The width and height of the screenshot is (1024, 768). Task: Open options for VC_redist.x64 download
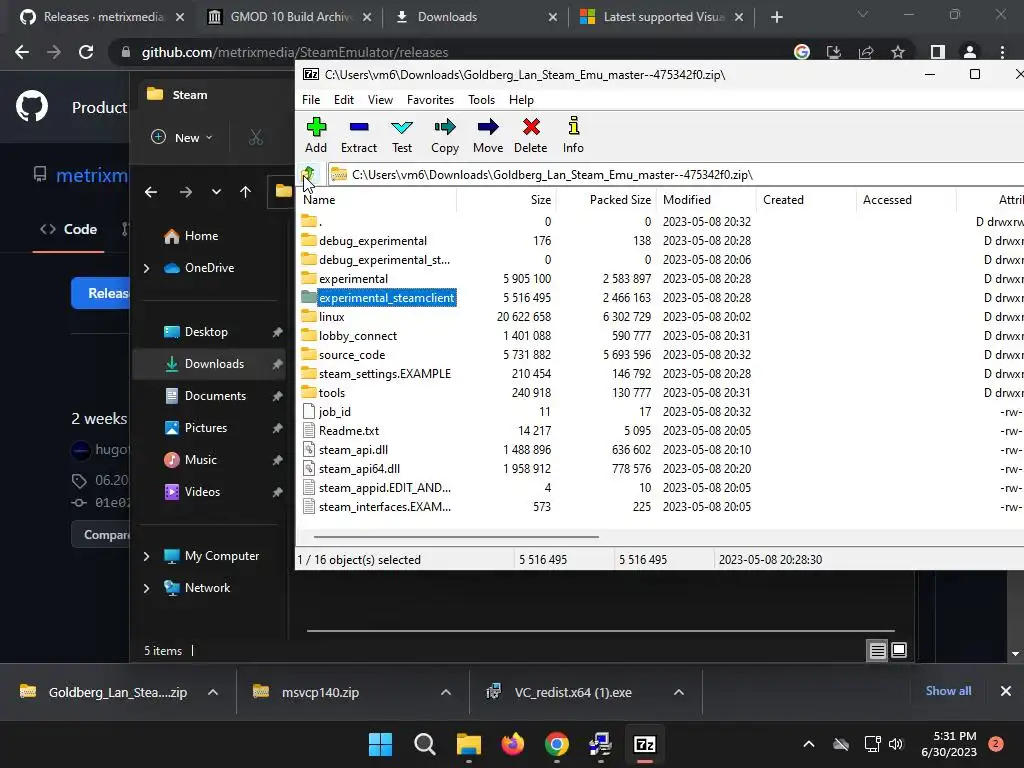coord(679,692)
